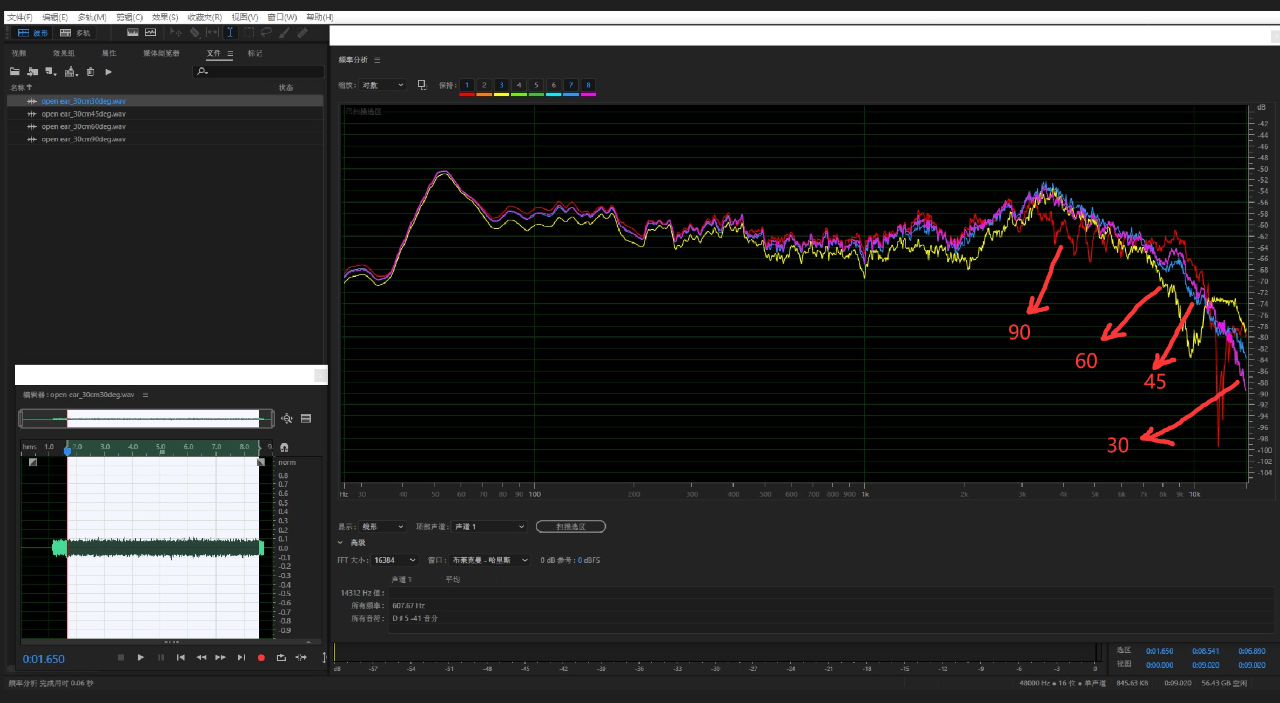Select open ear_30cm60deg.wav in file list

84,127
